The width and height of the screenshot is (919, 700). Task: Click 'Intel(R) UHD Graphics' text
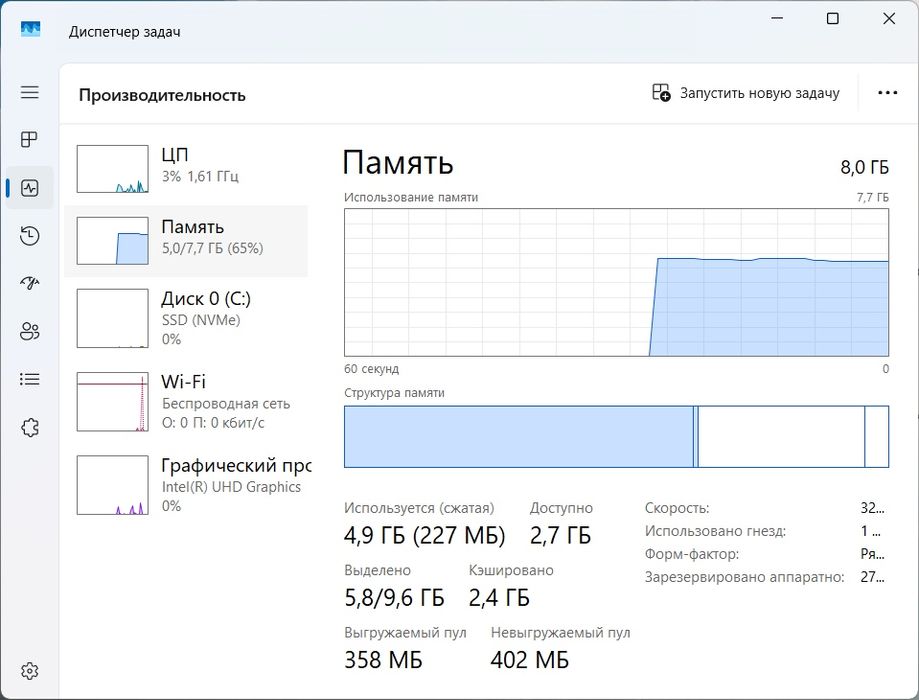231,487
